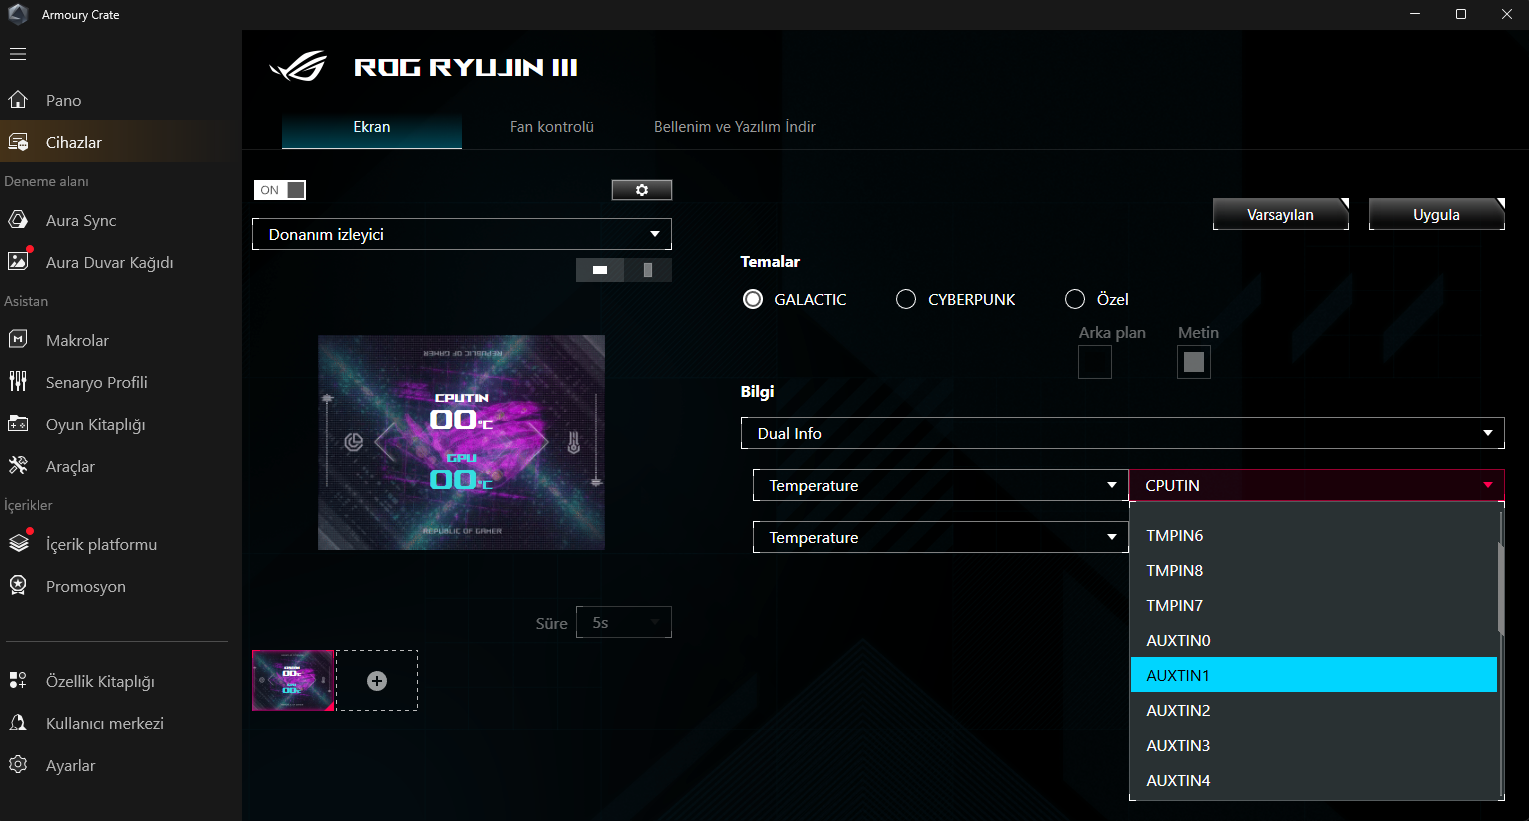Open the hamburger navigation menu
The image size is (1529, 821).
coord(18,54)
